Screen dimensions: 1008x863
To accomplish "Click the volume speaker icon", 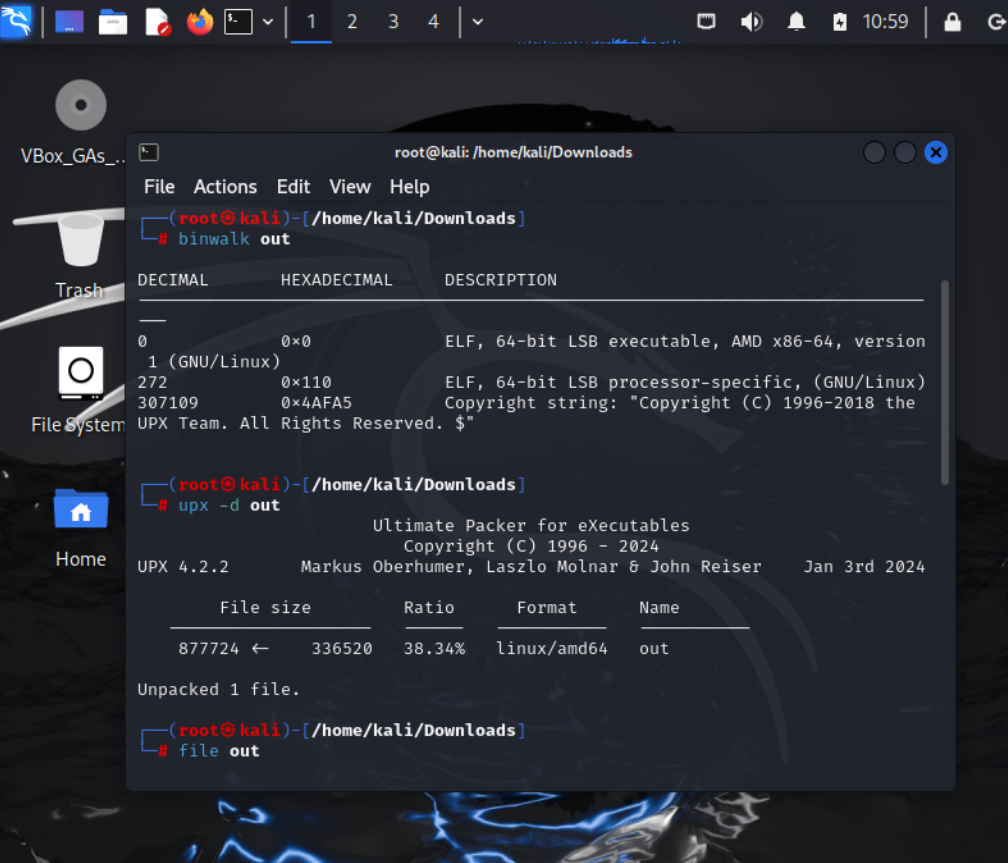I will point(751,21).
